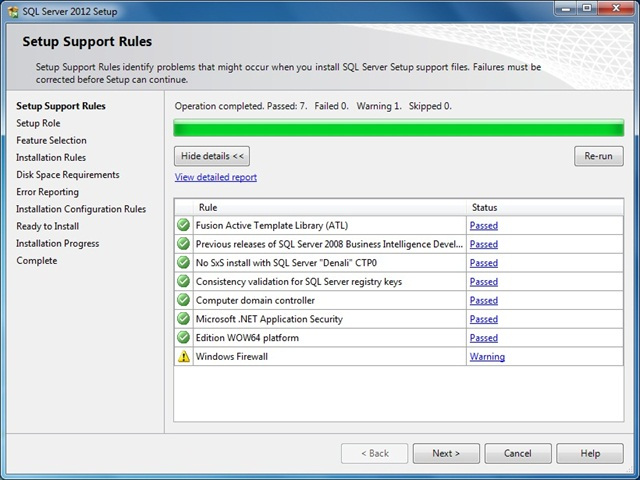Select the Microsoft .NET Application Security rule text
The height and width of the screenshot is (480, 640).
269,319
